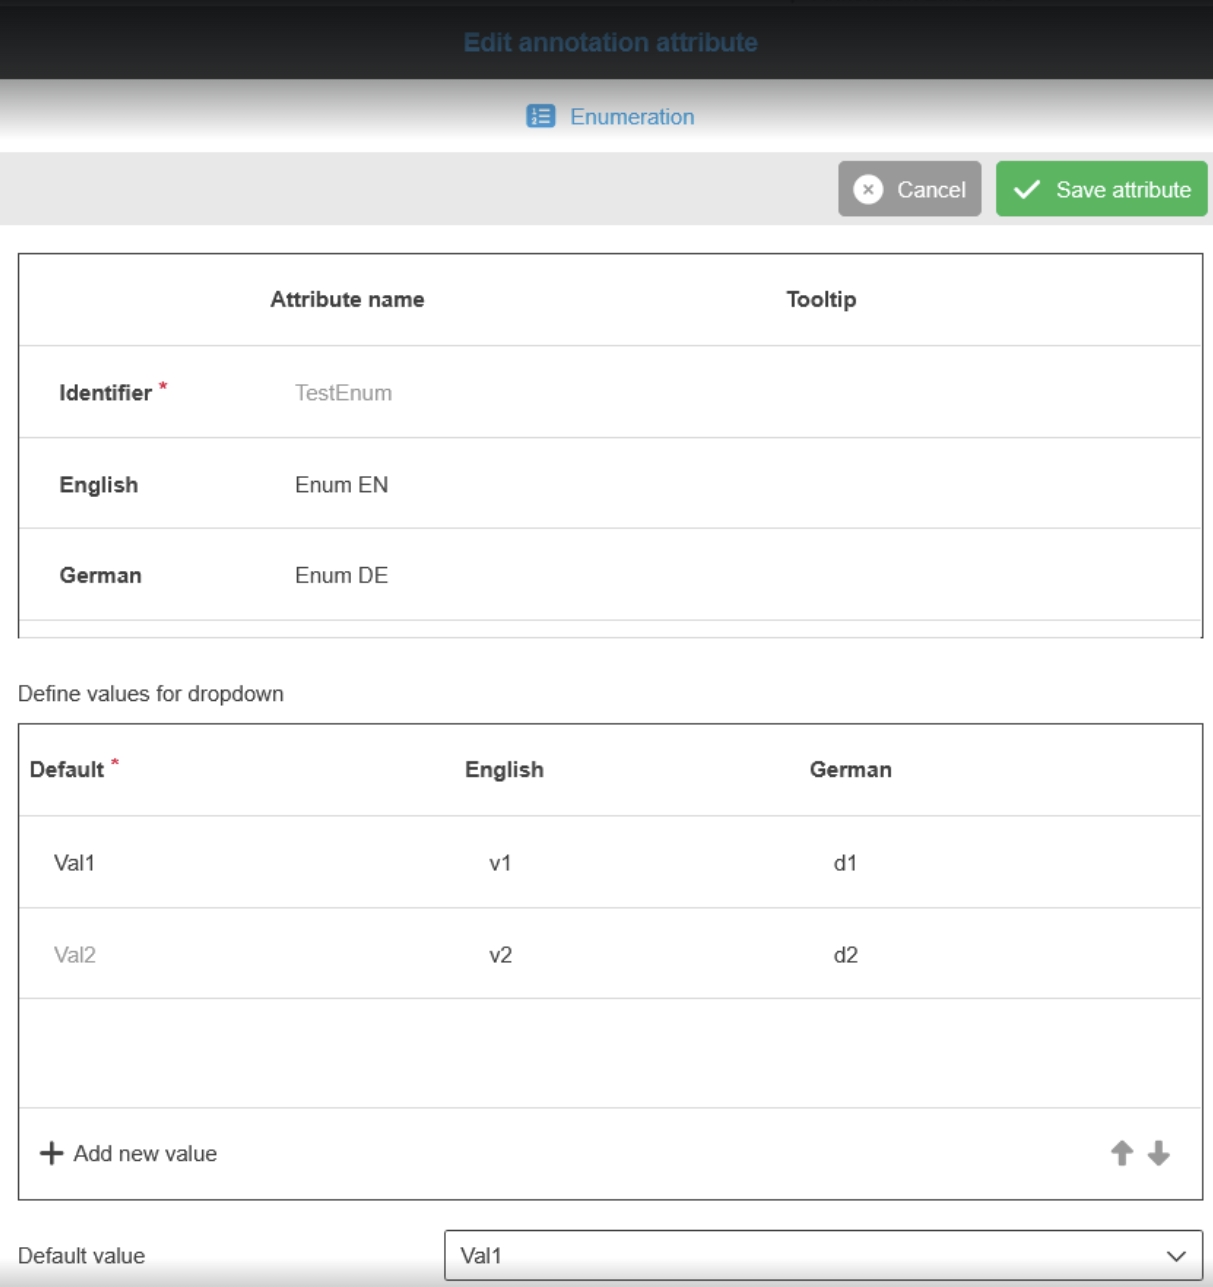This screenshot has height=1287, width=1213.
Task: Edit the German value d2
Action: [x=845, y=955]
